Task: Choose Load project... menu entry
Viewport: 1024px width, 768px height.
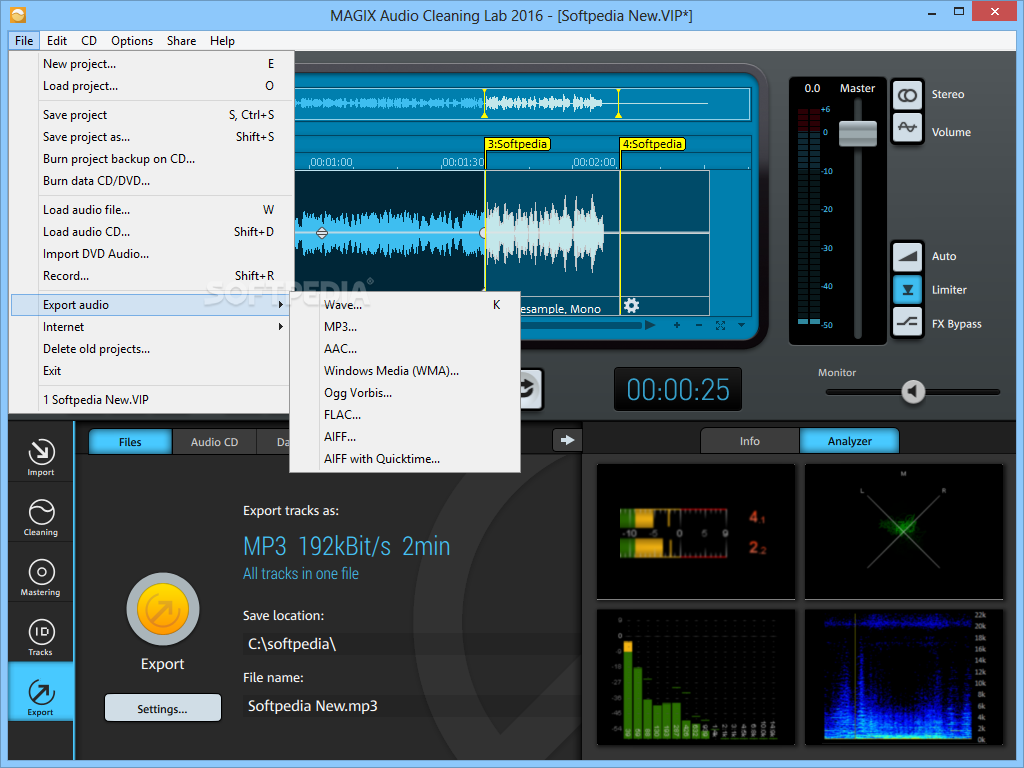Action: pyautogui.click(x=152, y=86)
